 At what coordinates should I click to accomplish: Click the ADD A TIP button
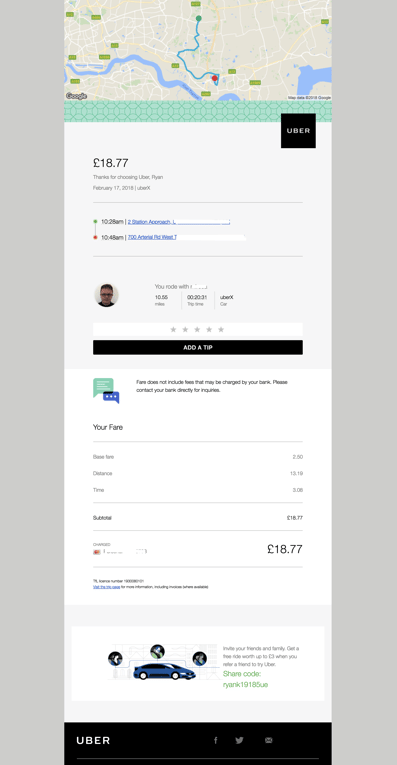[198, 347]
